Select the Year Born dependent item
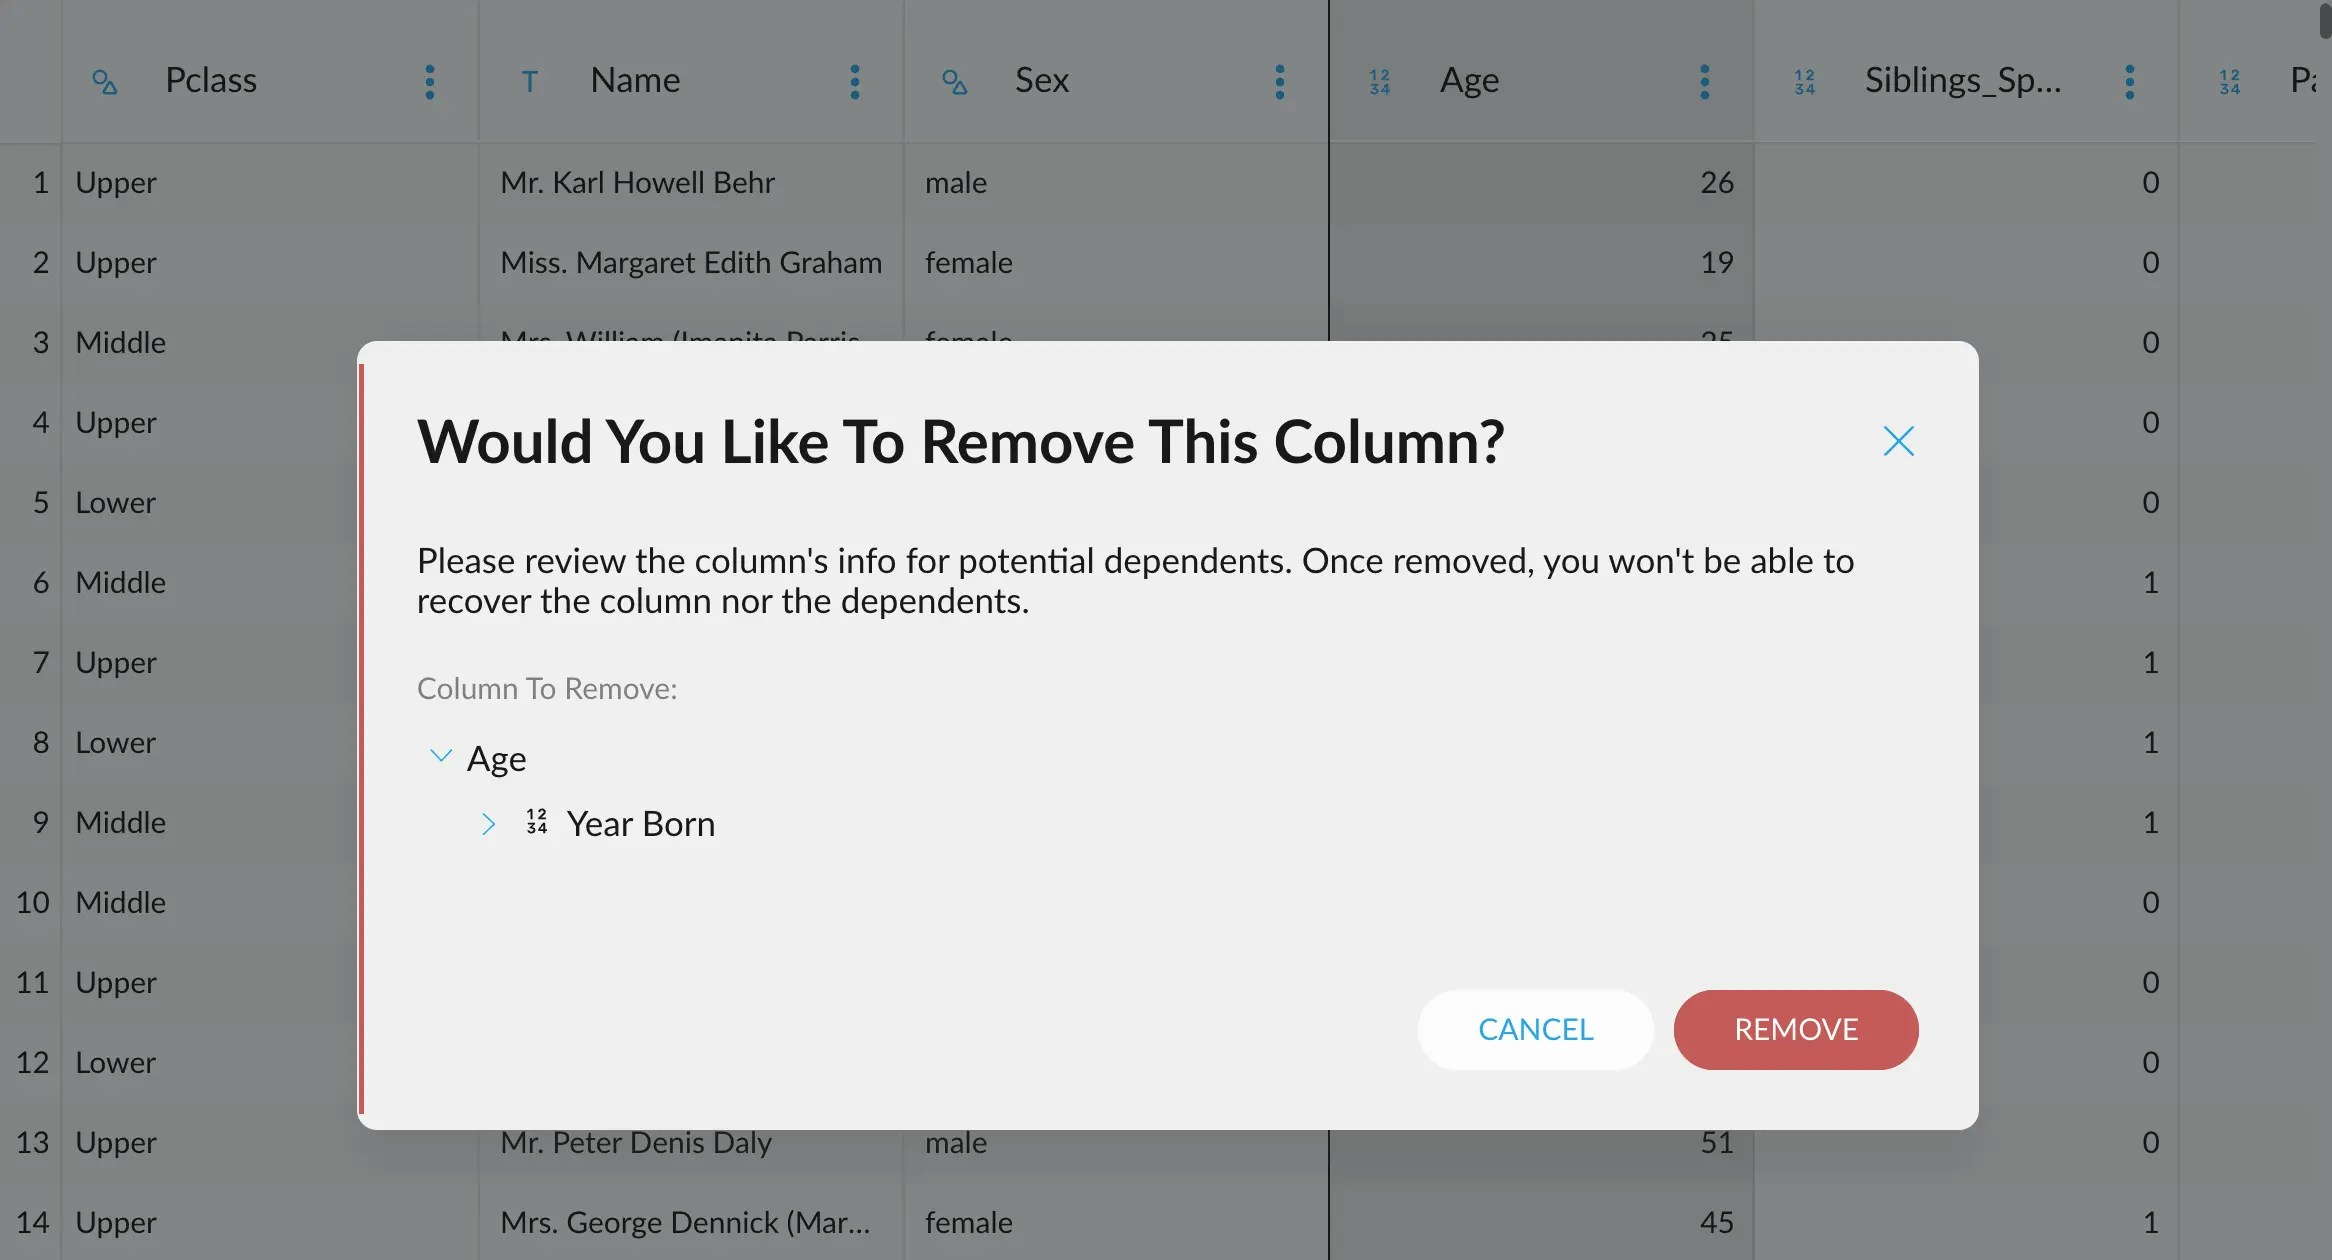The image size is (2332, 1260). [x=641, y=823]
